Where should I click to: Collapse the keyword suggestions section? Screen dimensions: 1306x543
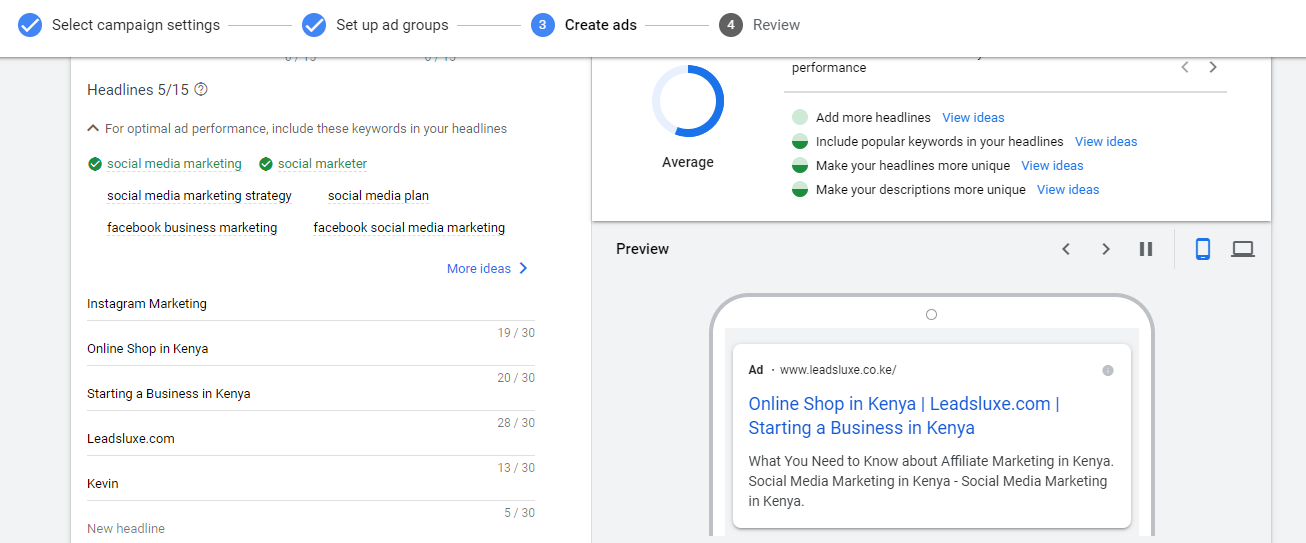point(93,128)
